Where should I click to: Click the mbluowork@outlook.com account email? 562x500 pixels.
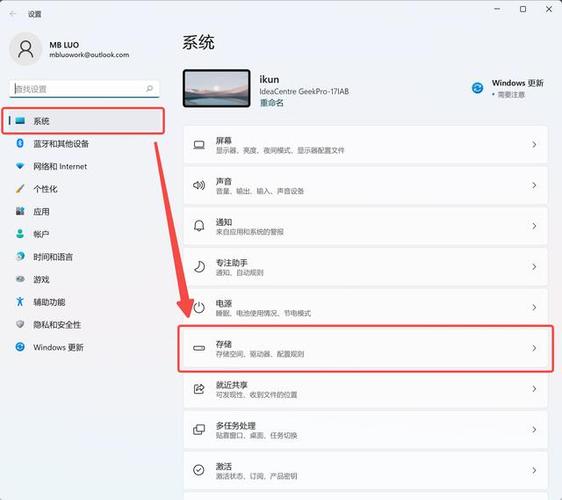coord(89,55)
